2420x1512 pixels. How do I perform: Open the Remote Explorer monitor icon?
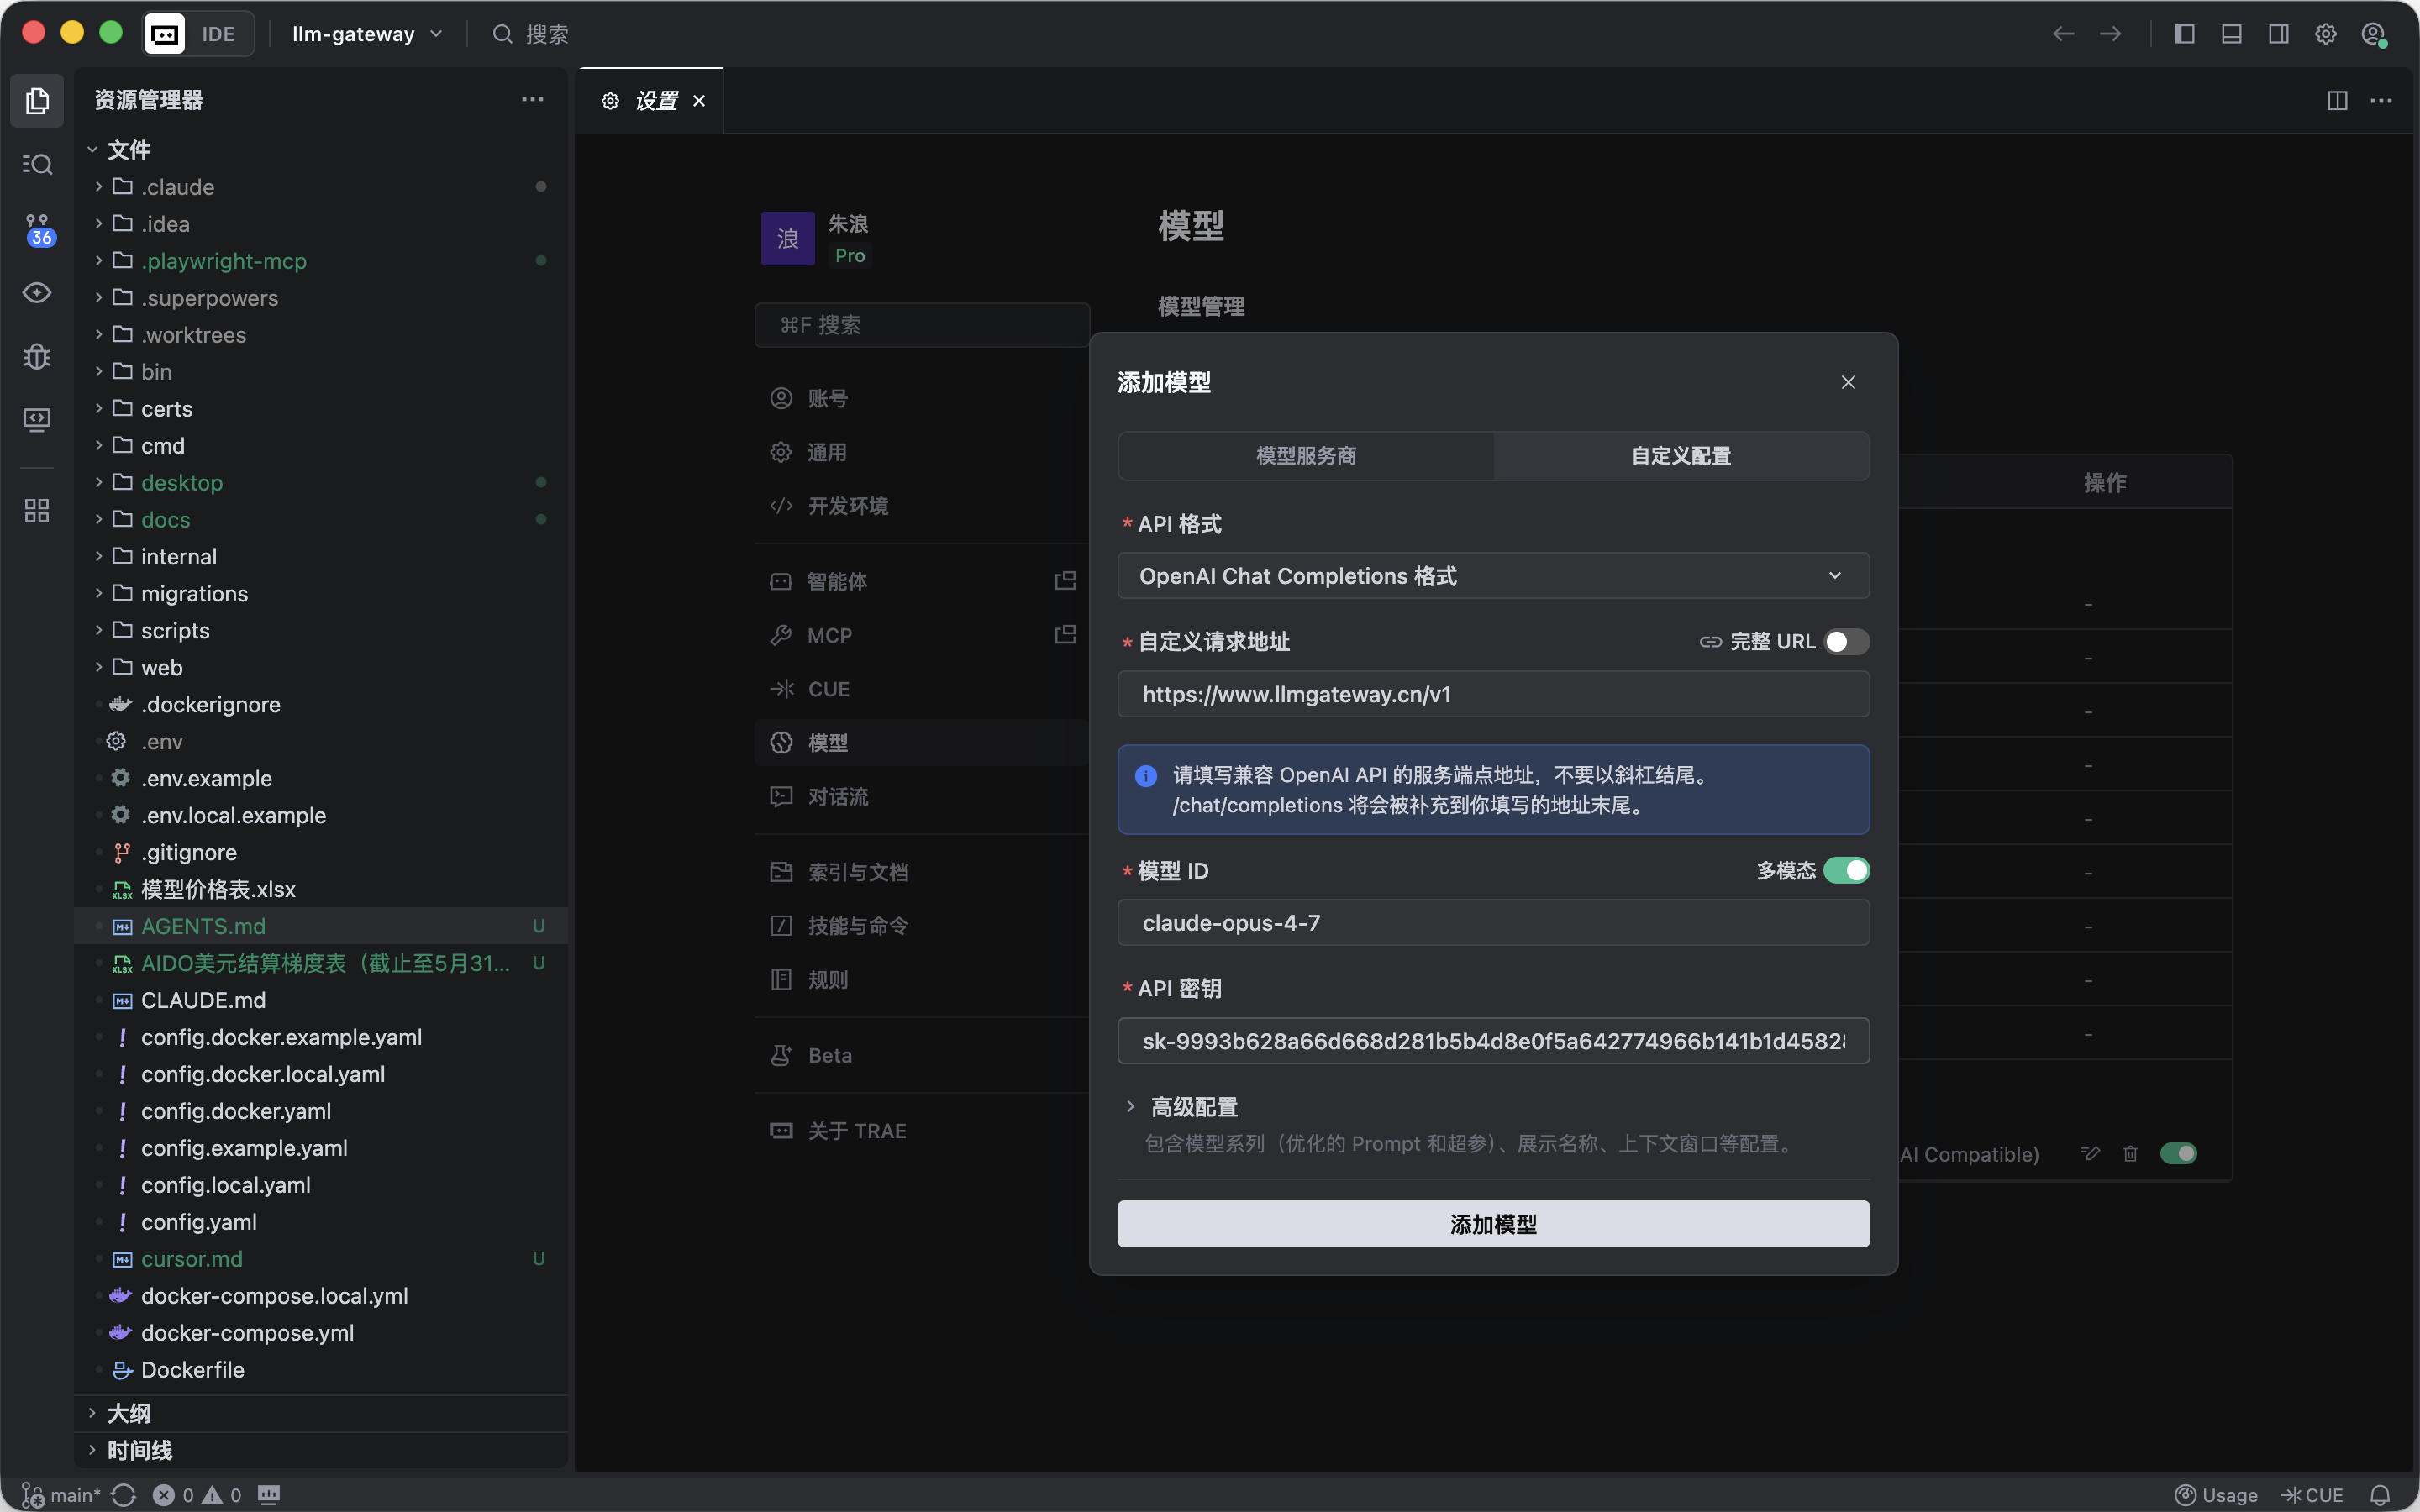click(37, 419)
